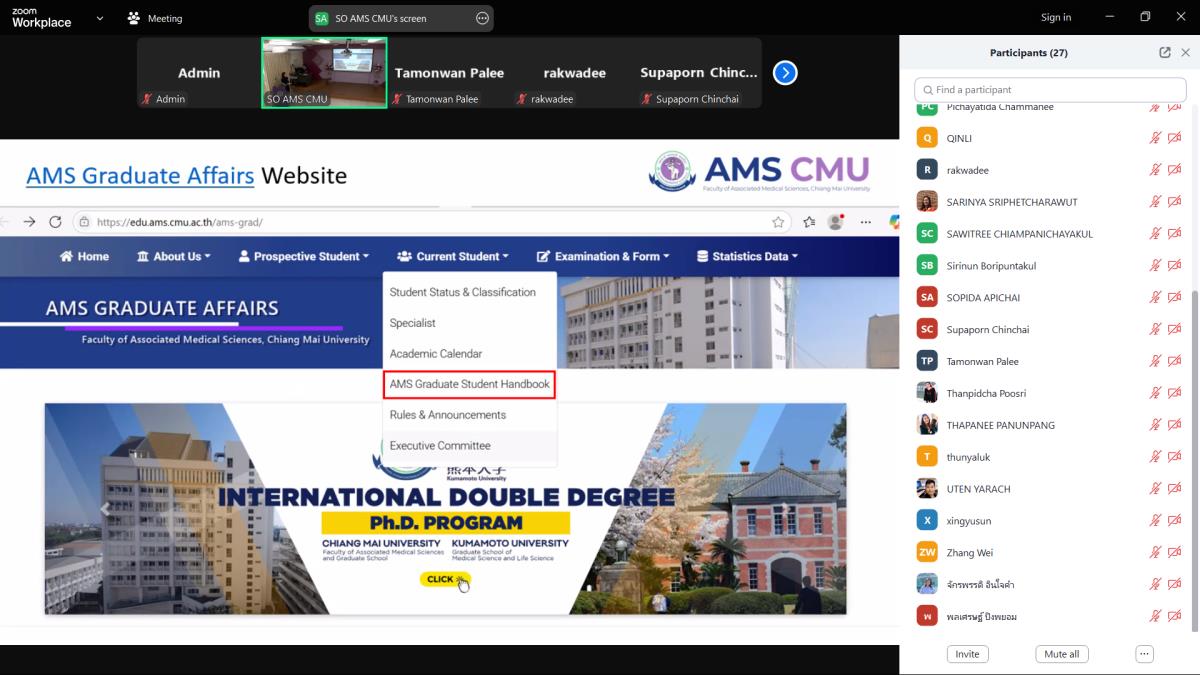Click the Find a participant search field
The image size is (1200, 675).
tap(1049, 89)
